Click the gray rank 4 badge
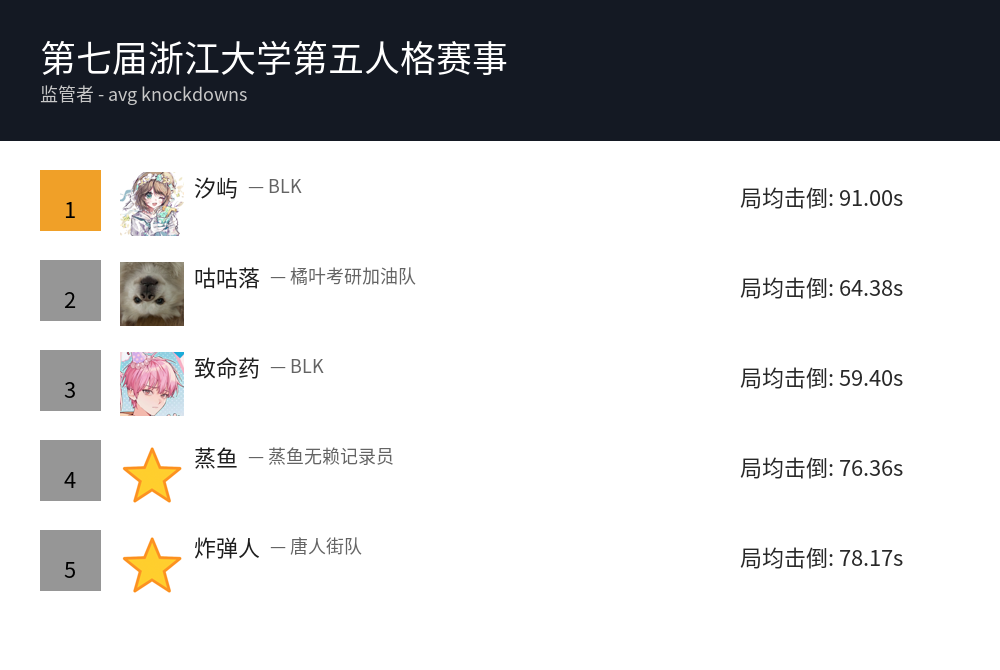The height and width of the screenshot is (670, 1000). (70, 470)
